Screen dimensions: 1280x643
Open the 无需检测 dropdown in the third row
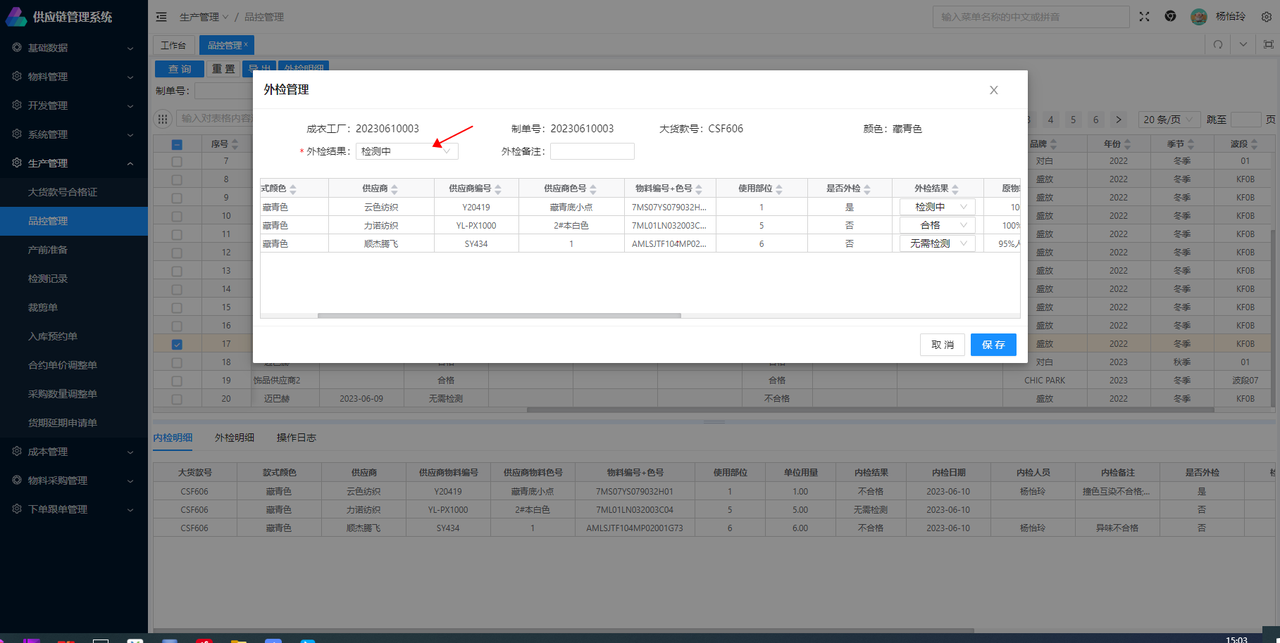[x=937, y=243]
